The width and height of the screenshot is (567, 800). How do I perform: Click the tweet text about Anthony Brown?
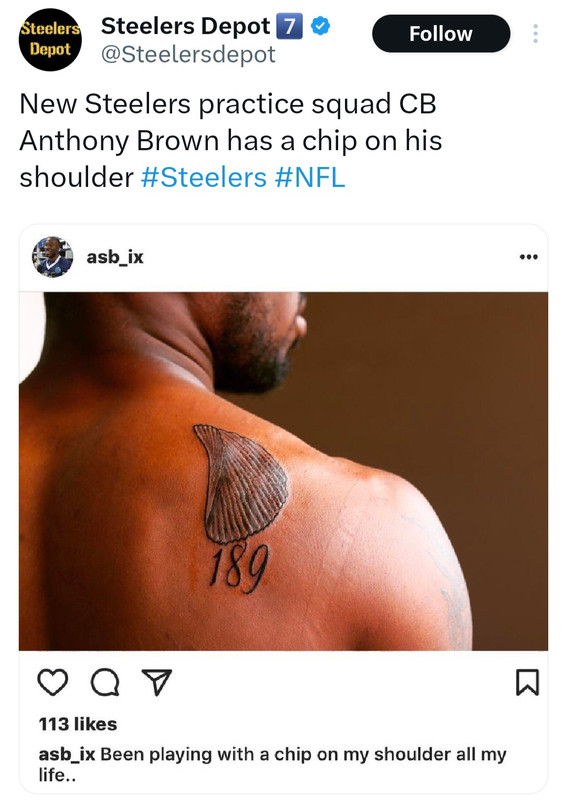click(231, 140)
